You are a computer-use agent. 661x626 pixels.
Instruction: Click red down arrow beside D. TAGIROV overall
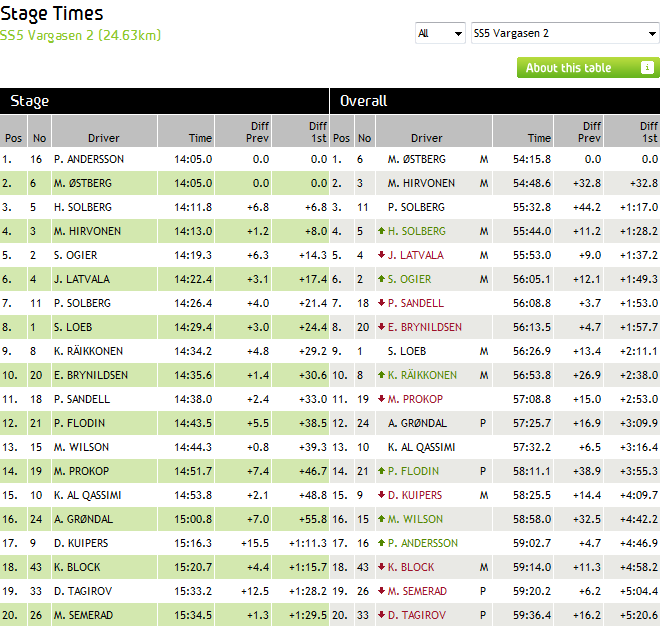coord(382,615)
